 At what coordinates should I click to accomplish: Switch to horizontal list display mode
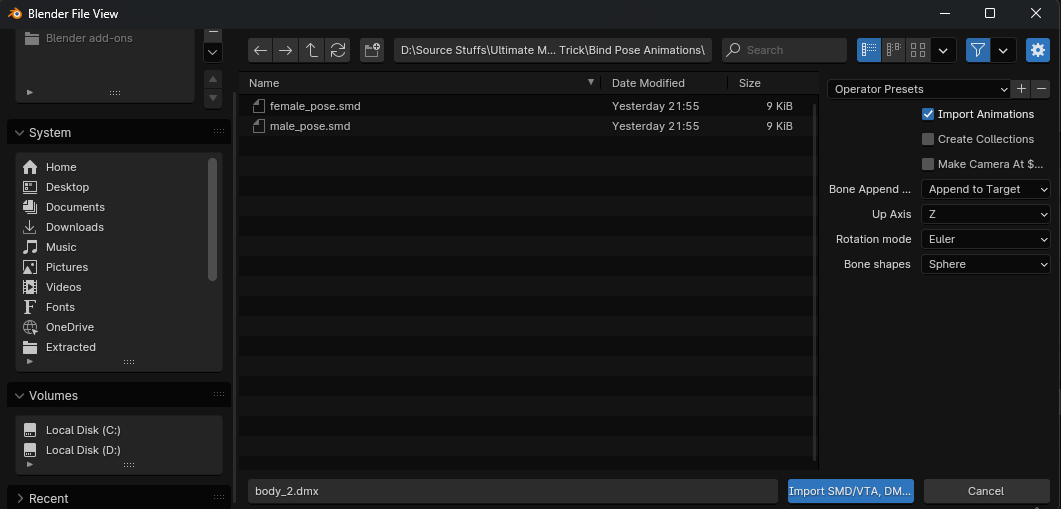pyautogui.click(x=894, y=50)
